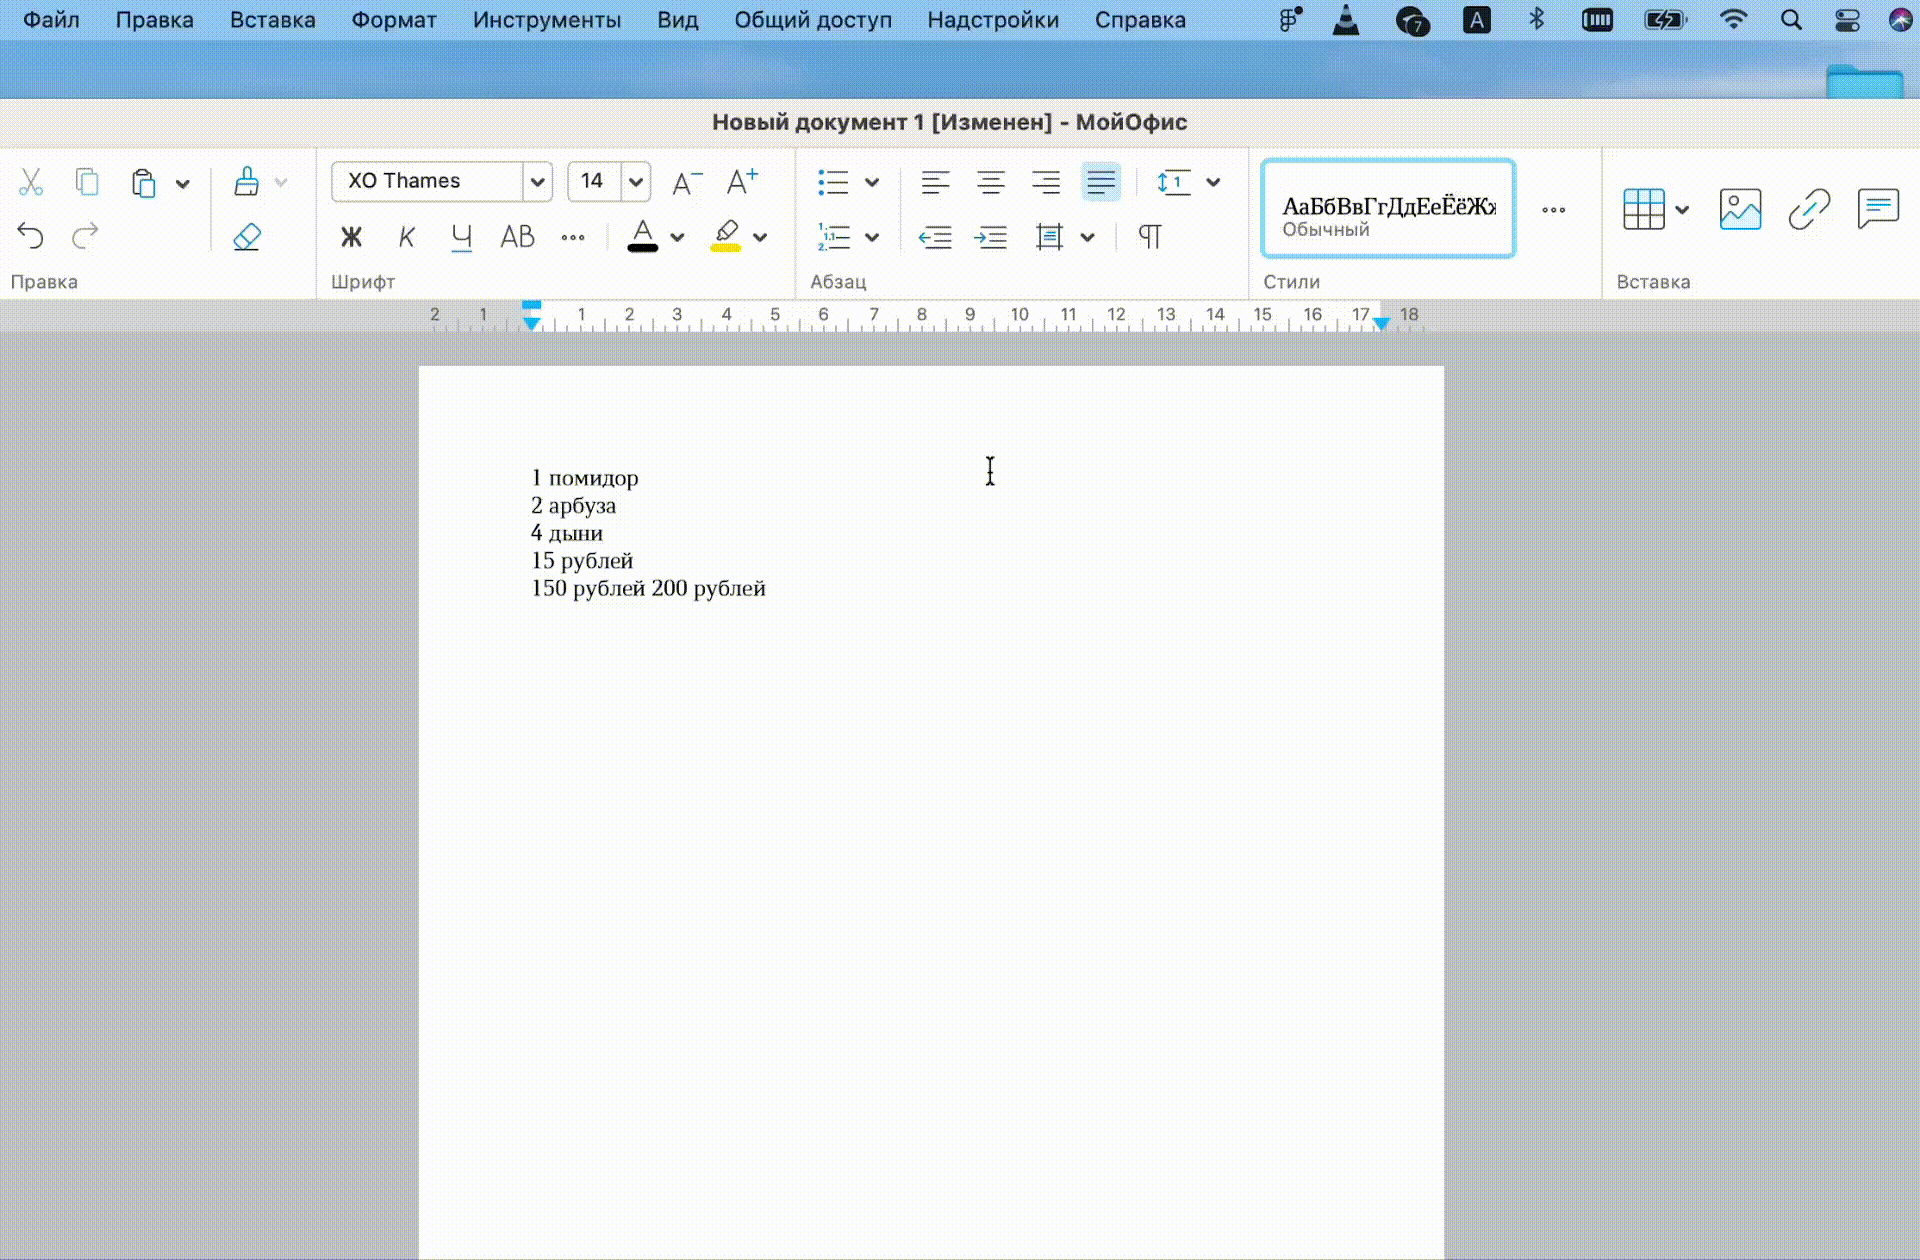Show non-printing paragraph marks
Screen dimensions: 1920x1260
(x=1150, y=237)
